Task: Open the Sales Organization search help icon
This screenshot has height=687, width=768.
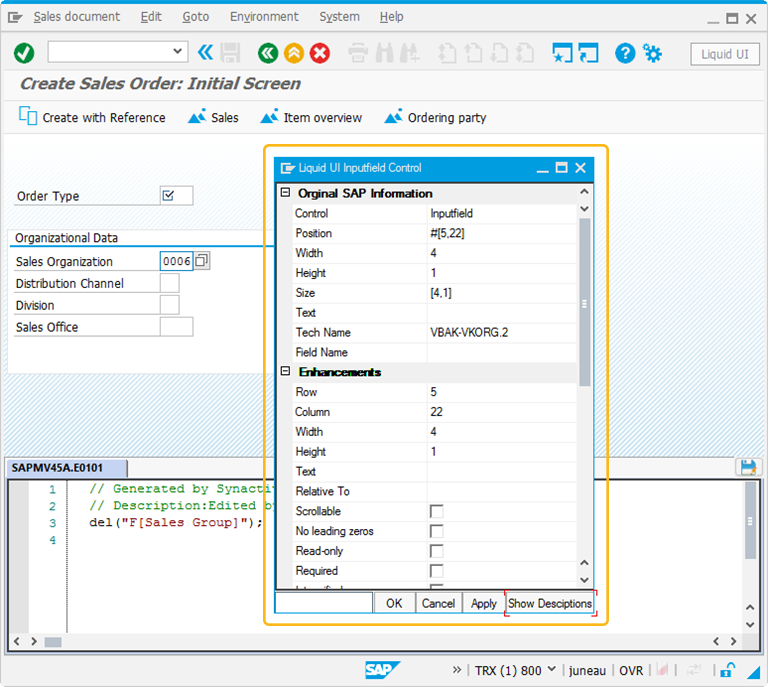Action: click(202, 261)
